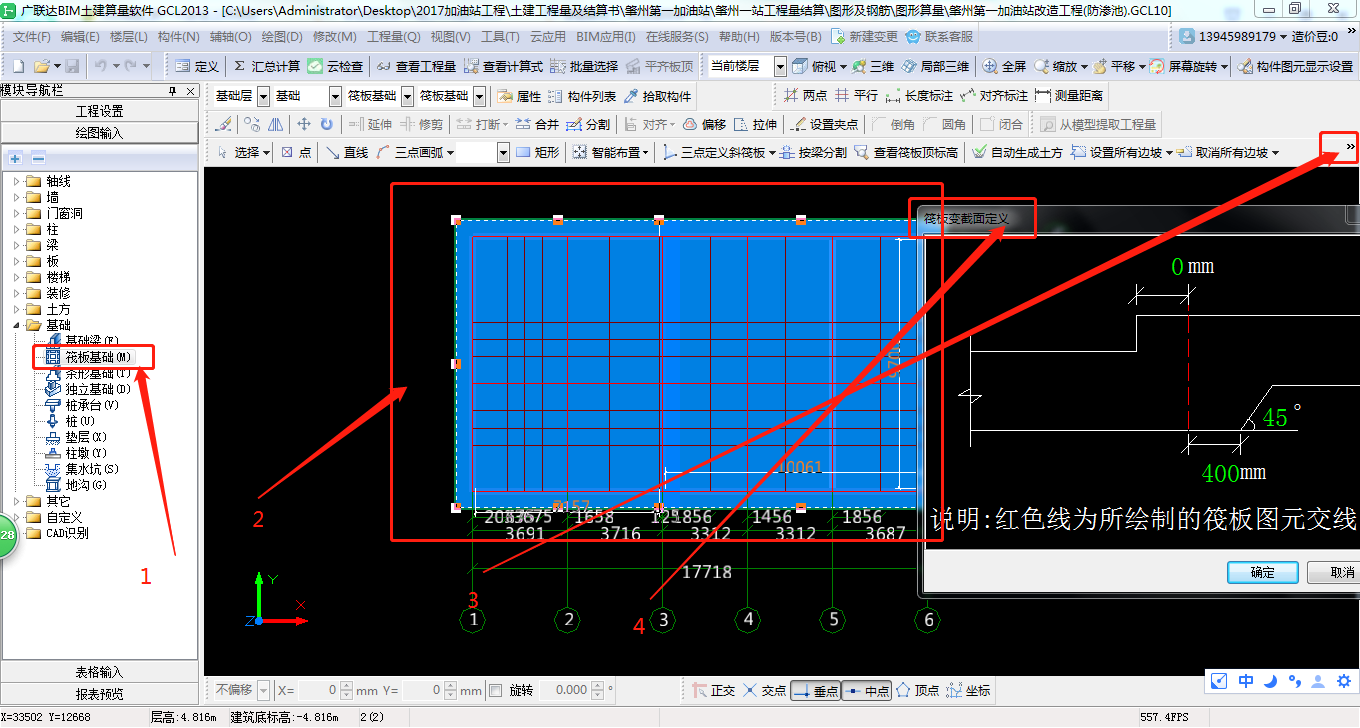The image size is (1360, 728).
Task: Open 工程量(Q) menu
Action: 394,36
